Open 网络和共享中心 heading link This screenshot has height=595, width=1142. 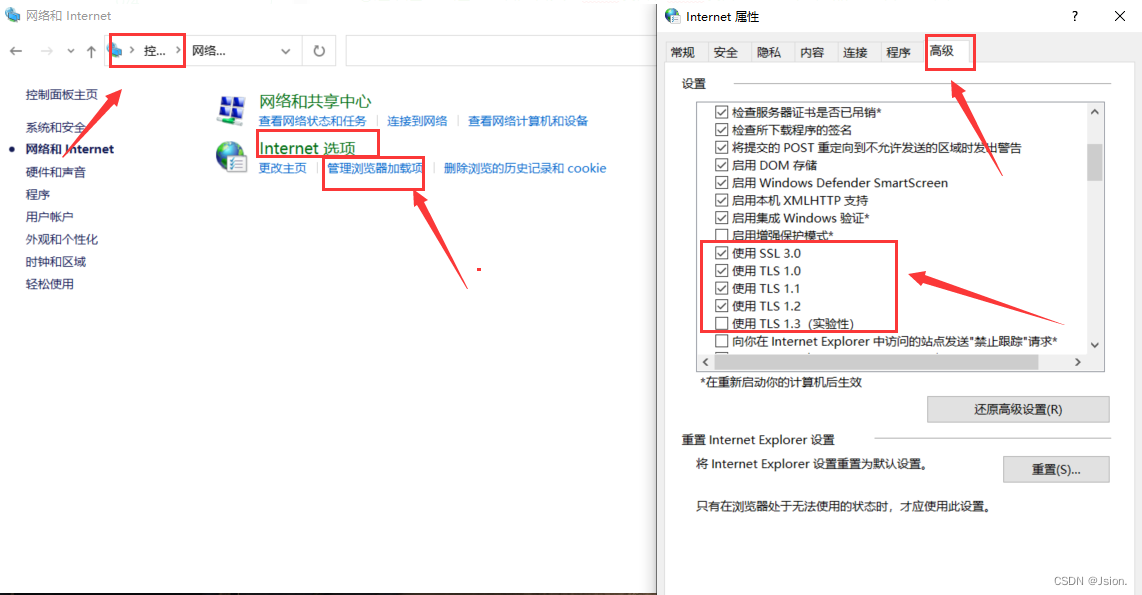(315, 101)
